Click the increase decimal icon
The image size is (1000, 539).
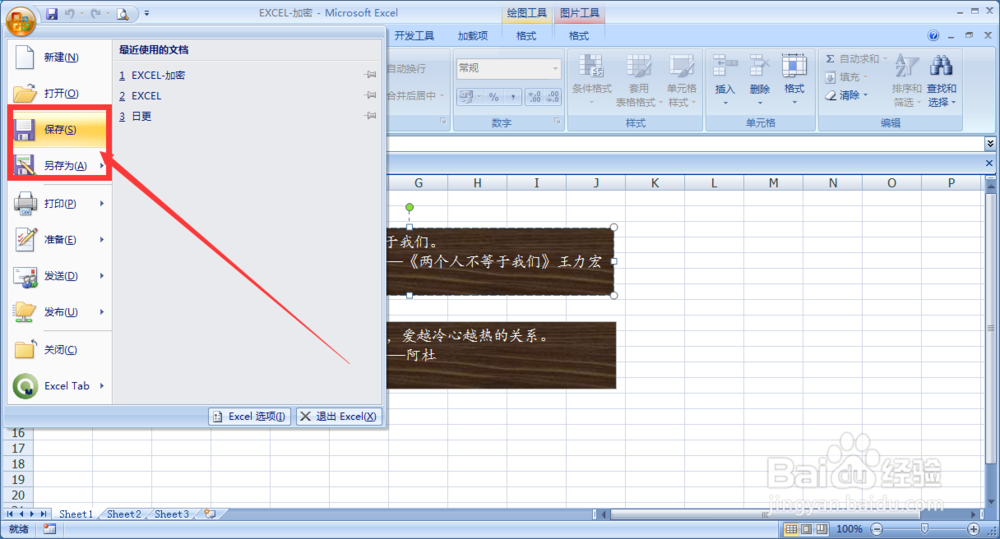pyautogui.click(x=534, y=97)
